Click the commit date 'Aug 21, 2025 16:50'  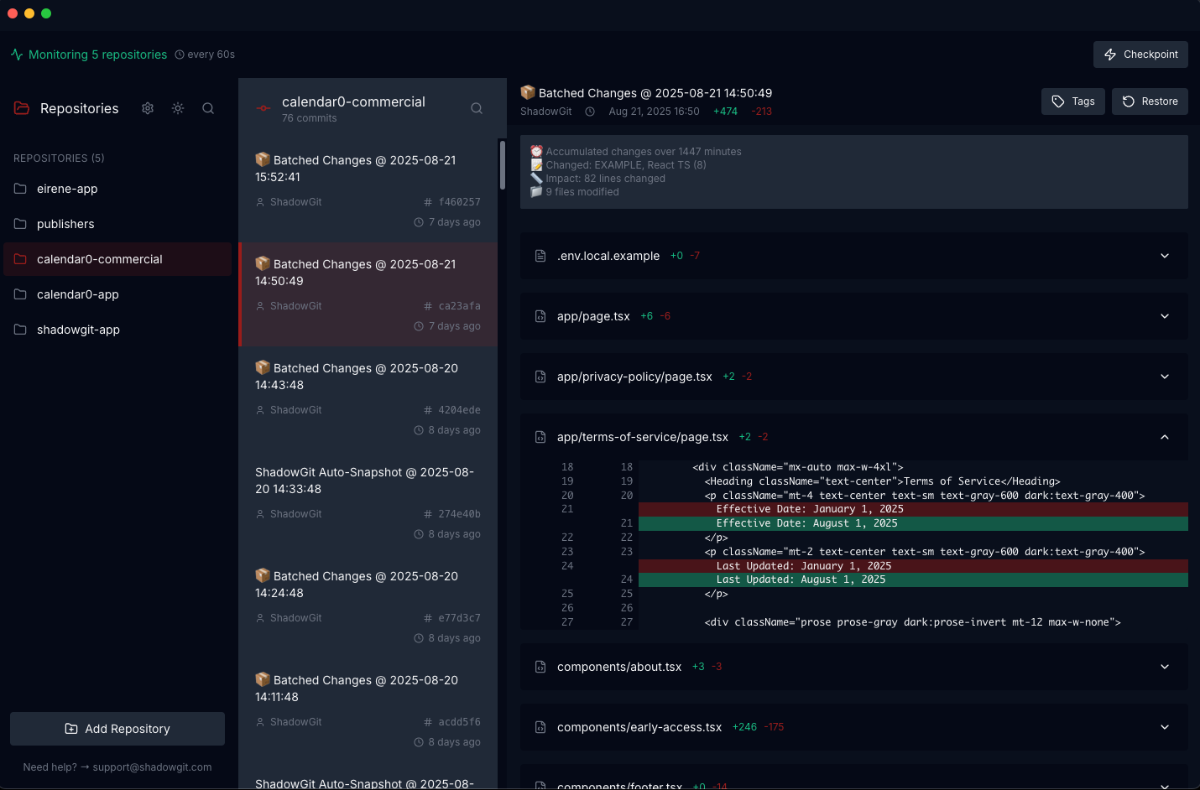(654, 111)
